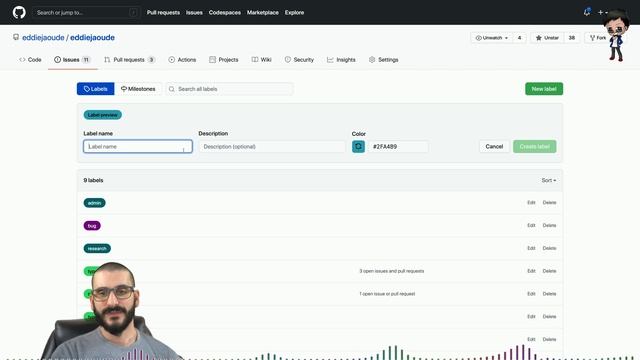Open the Projects tab
Image resolution: width=640 pixels, height=360 pixels.
[224, 60]
